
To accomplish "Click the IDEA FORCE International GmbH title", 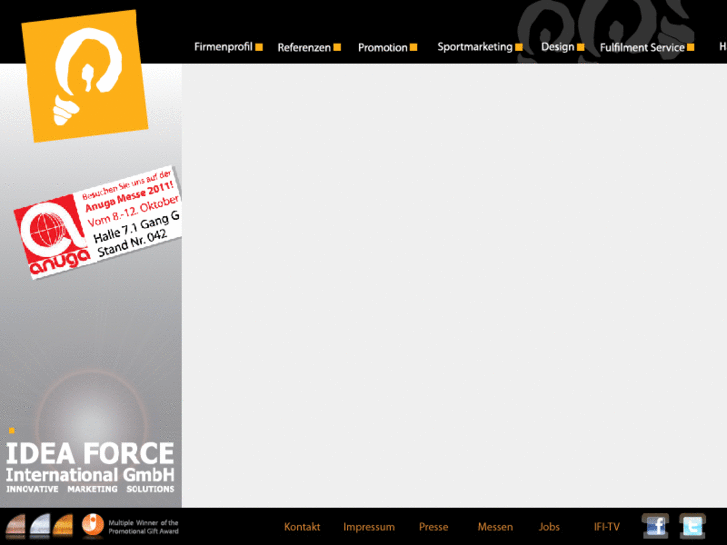I will pos(90,462).
